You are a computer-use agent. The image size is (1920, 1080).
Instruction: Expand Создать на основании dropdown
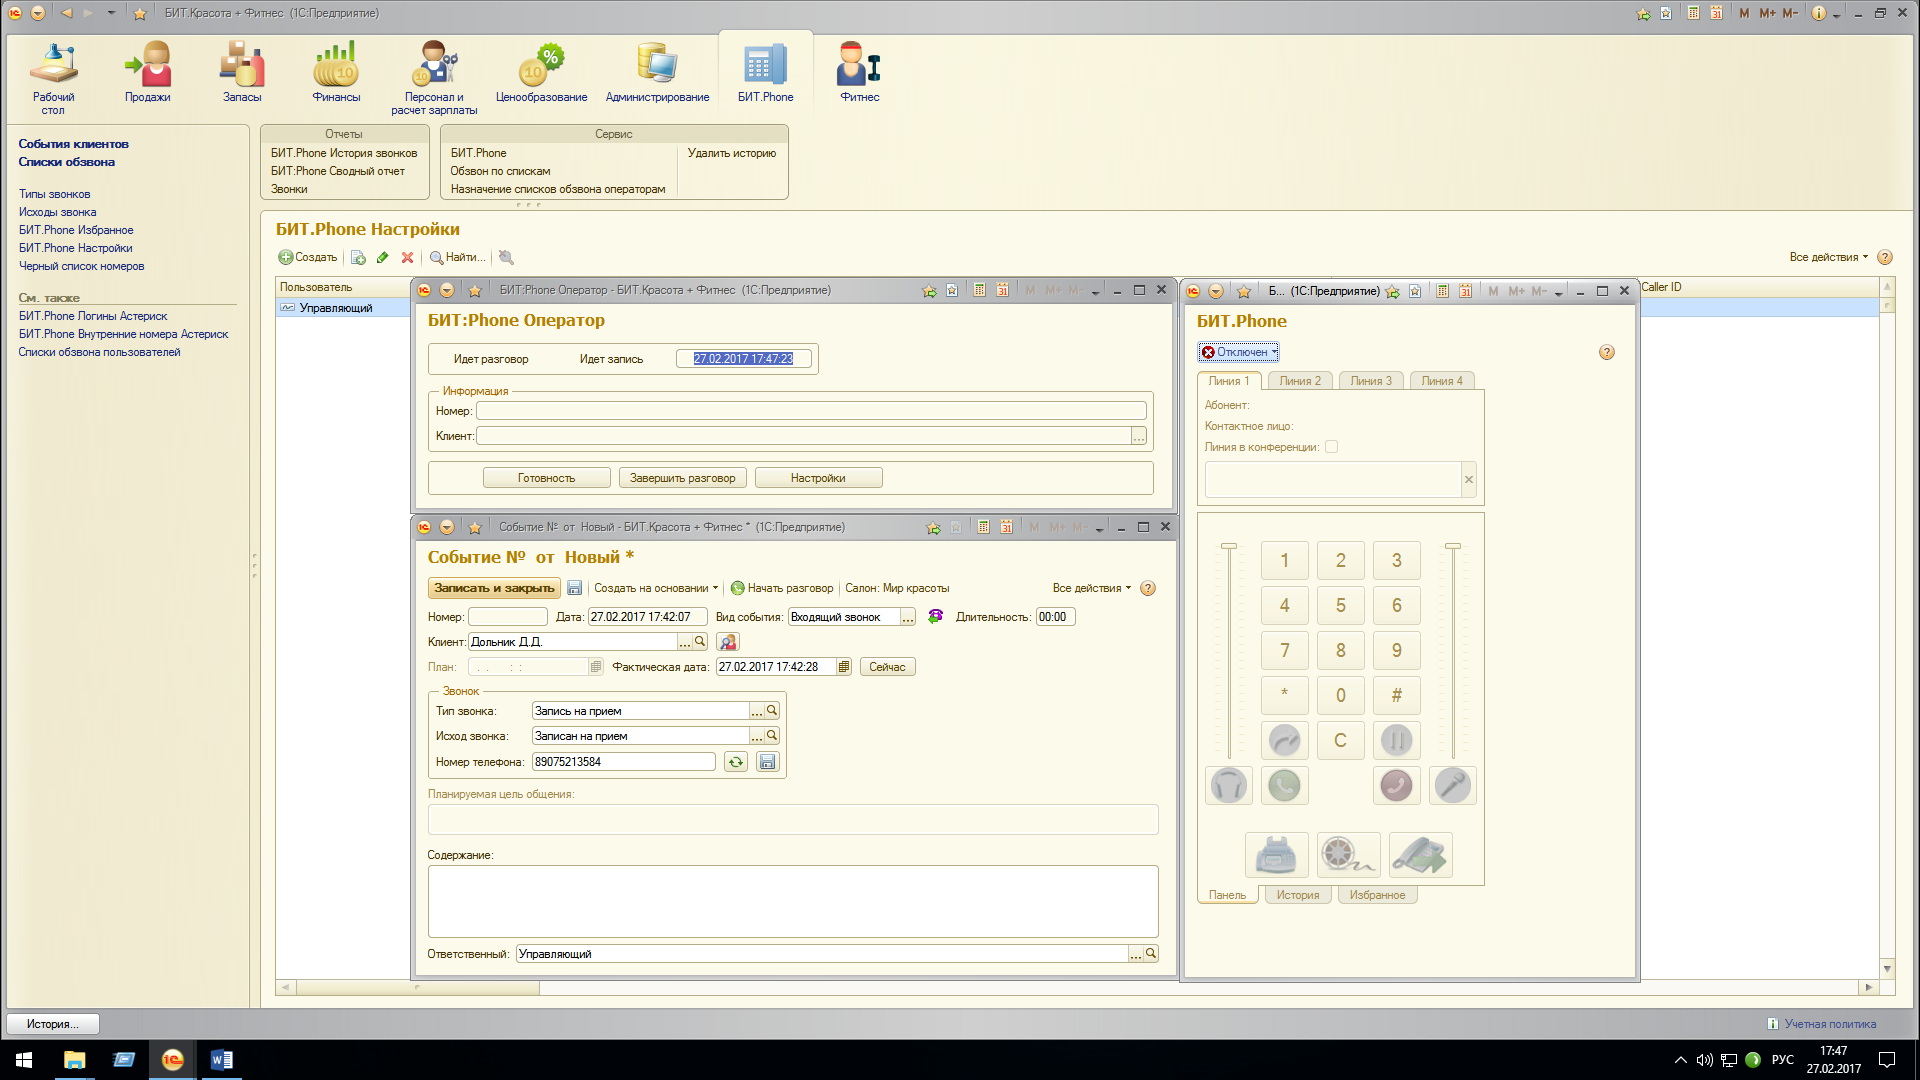pos(656,588)
